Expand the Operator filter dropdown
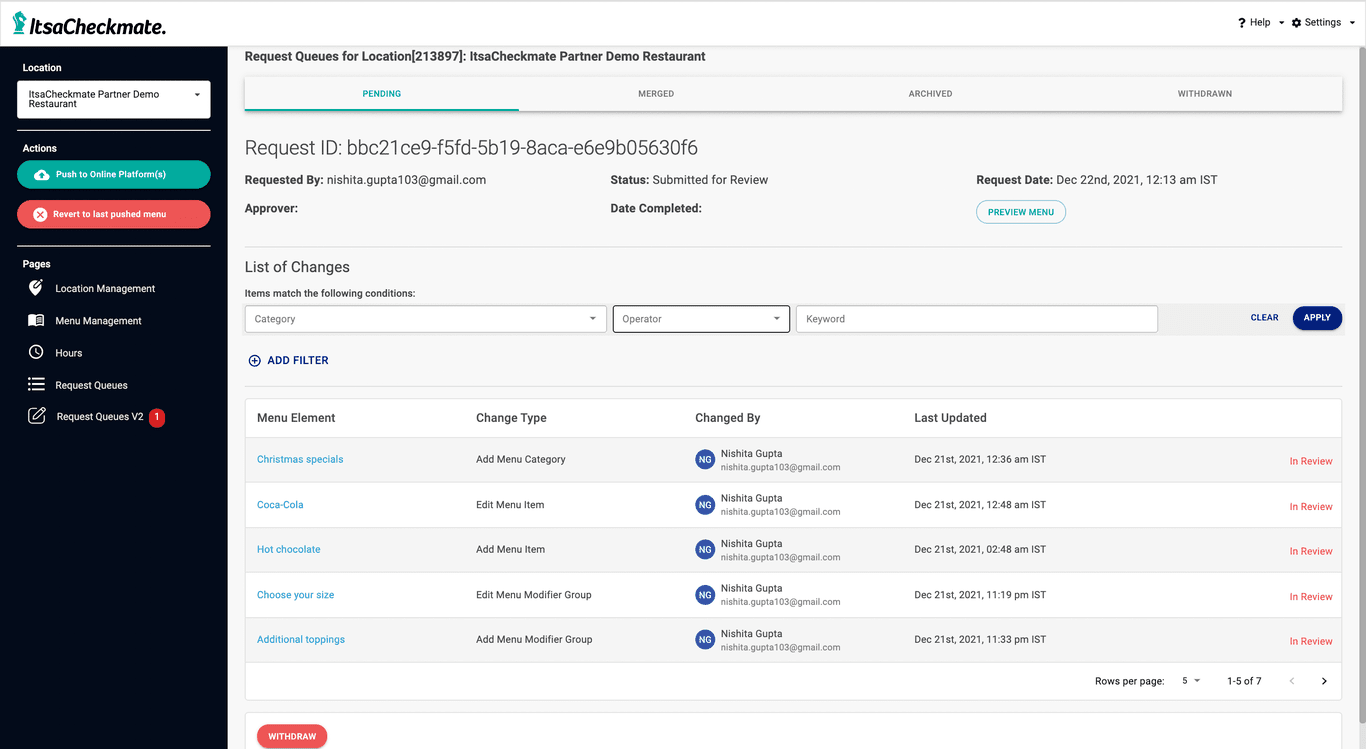Screen dimensions: 1366x749 [x=701, y=319]
